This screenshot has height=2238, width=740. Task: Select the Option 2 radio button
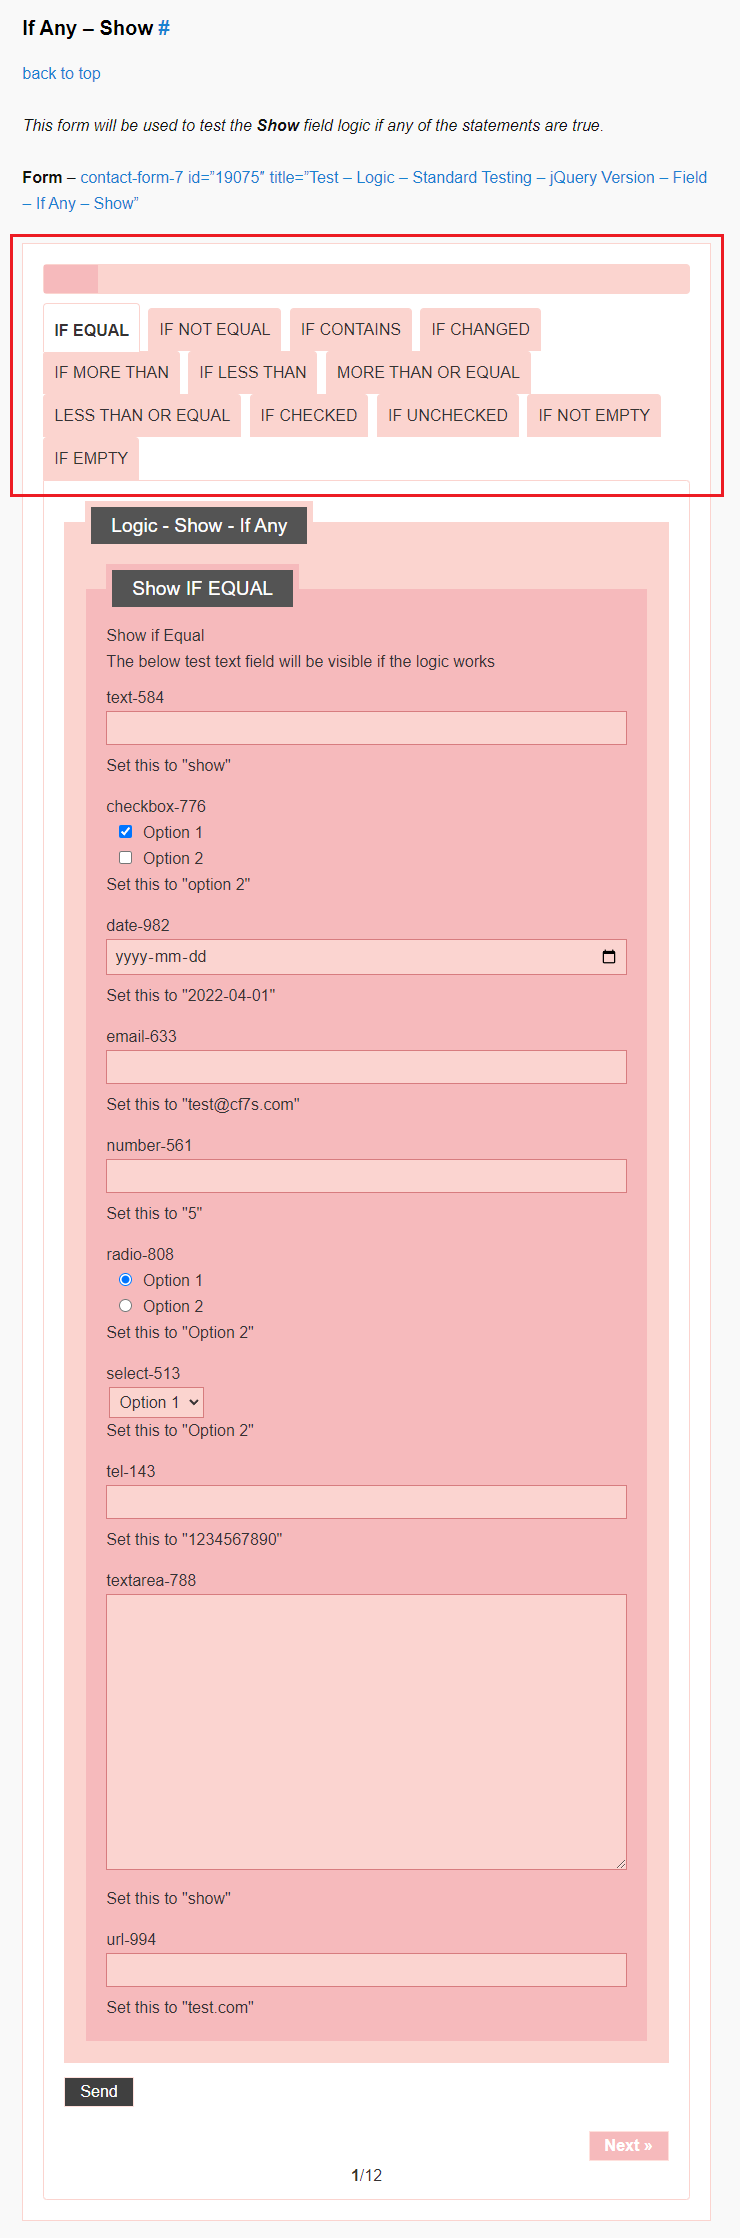pos(125,1306)
